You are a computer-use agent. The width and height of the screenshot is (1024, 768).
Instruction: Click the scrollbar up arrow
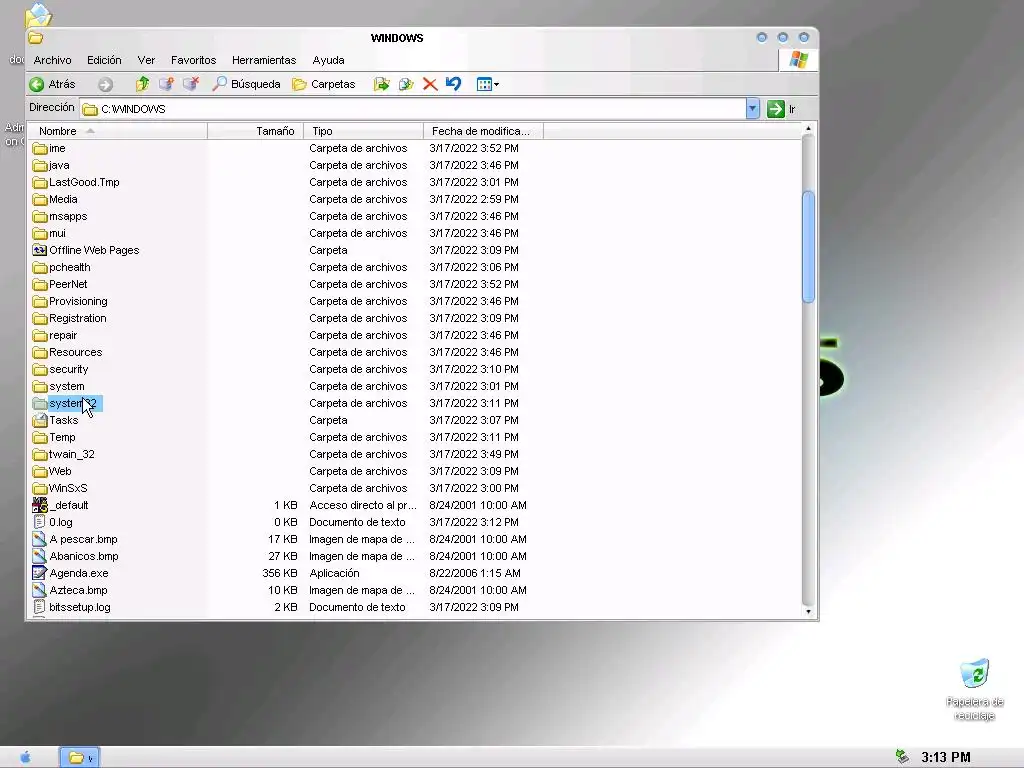pyautogui.click(x=808, y=129)
